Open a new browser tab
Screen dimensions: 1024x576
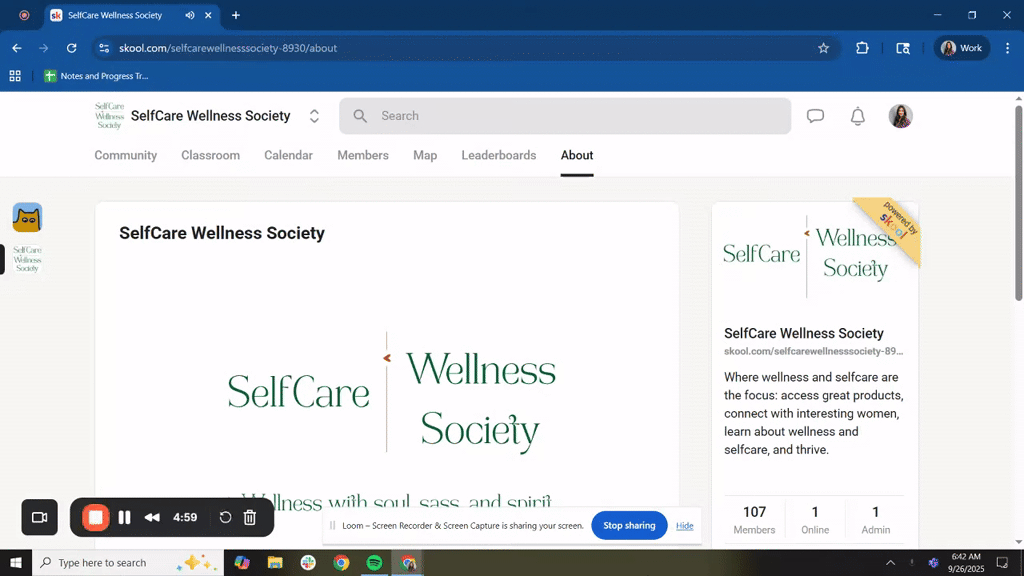(x=236, y=15)
